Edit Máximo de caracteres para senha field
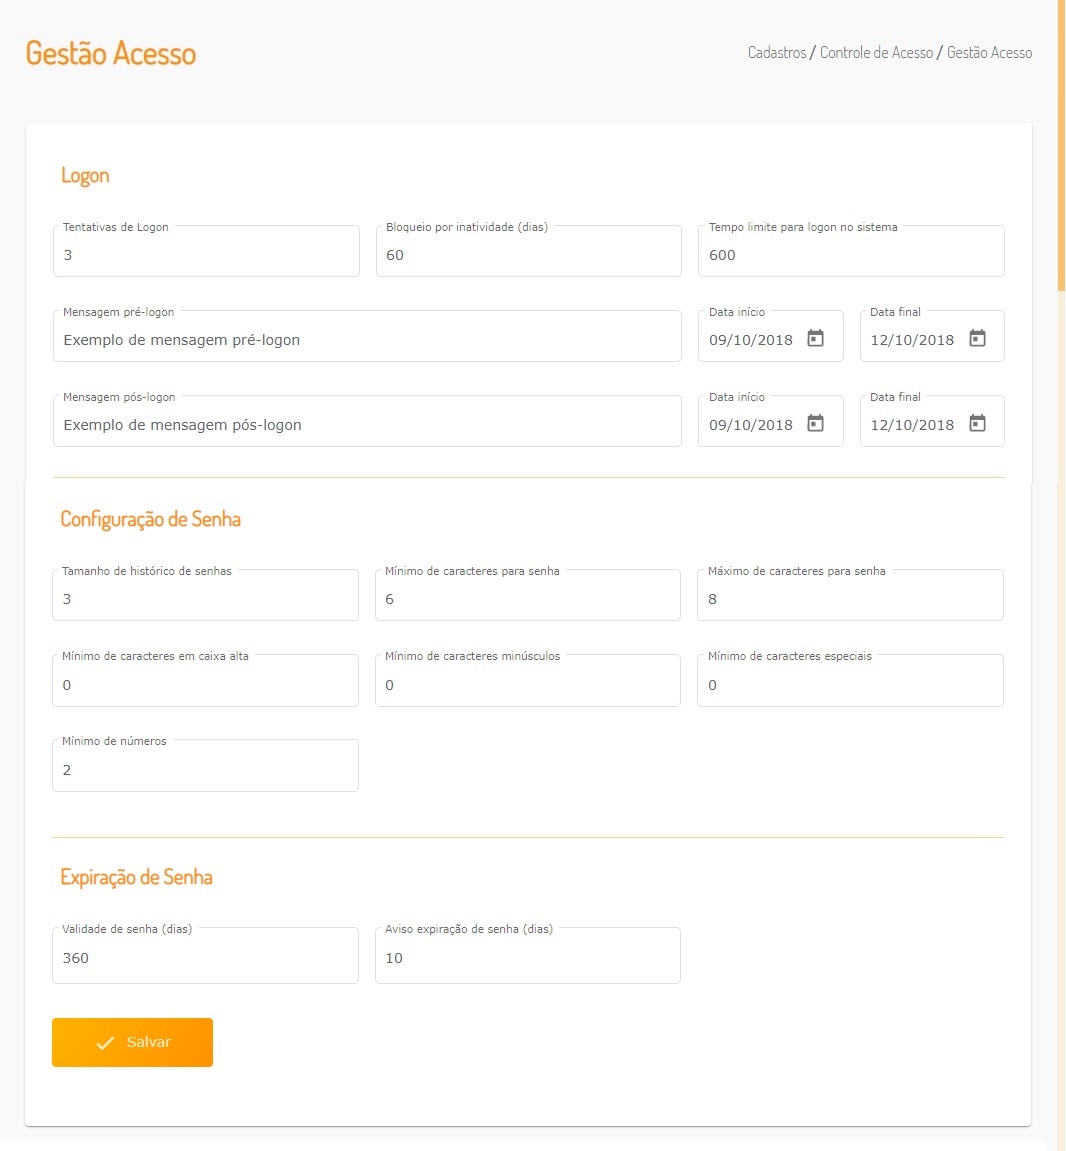The height and width of the screenshot is (1151, 1066). (850, 599)
